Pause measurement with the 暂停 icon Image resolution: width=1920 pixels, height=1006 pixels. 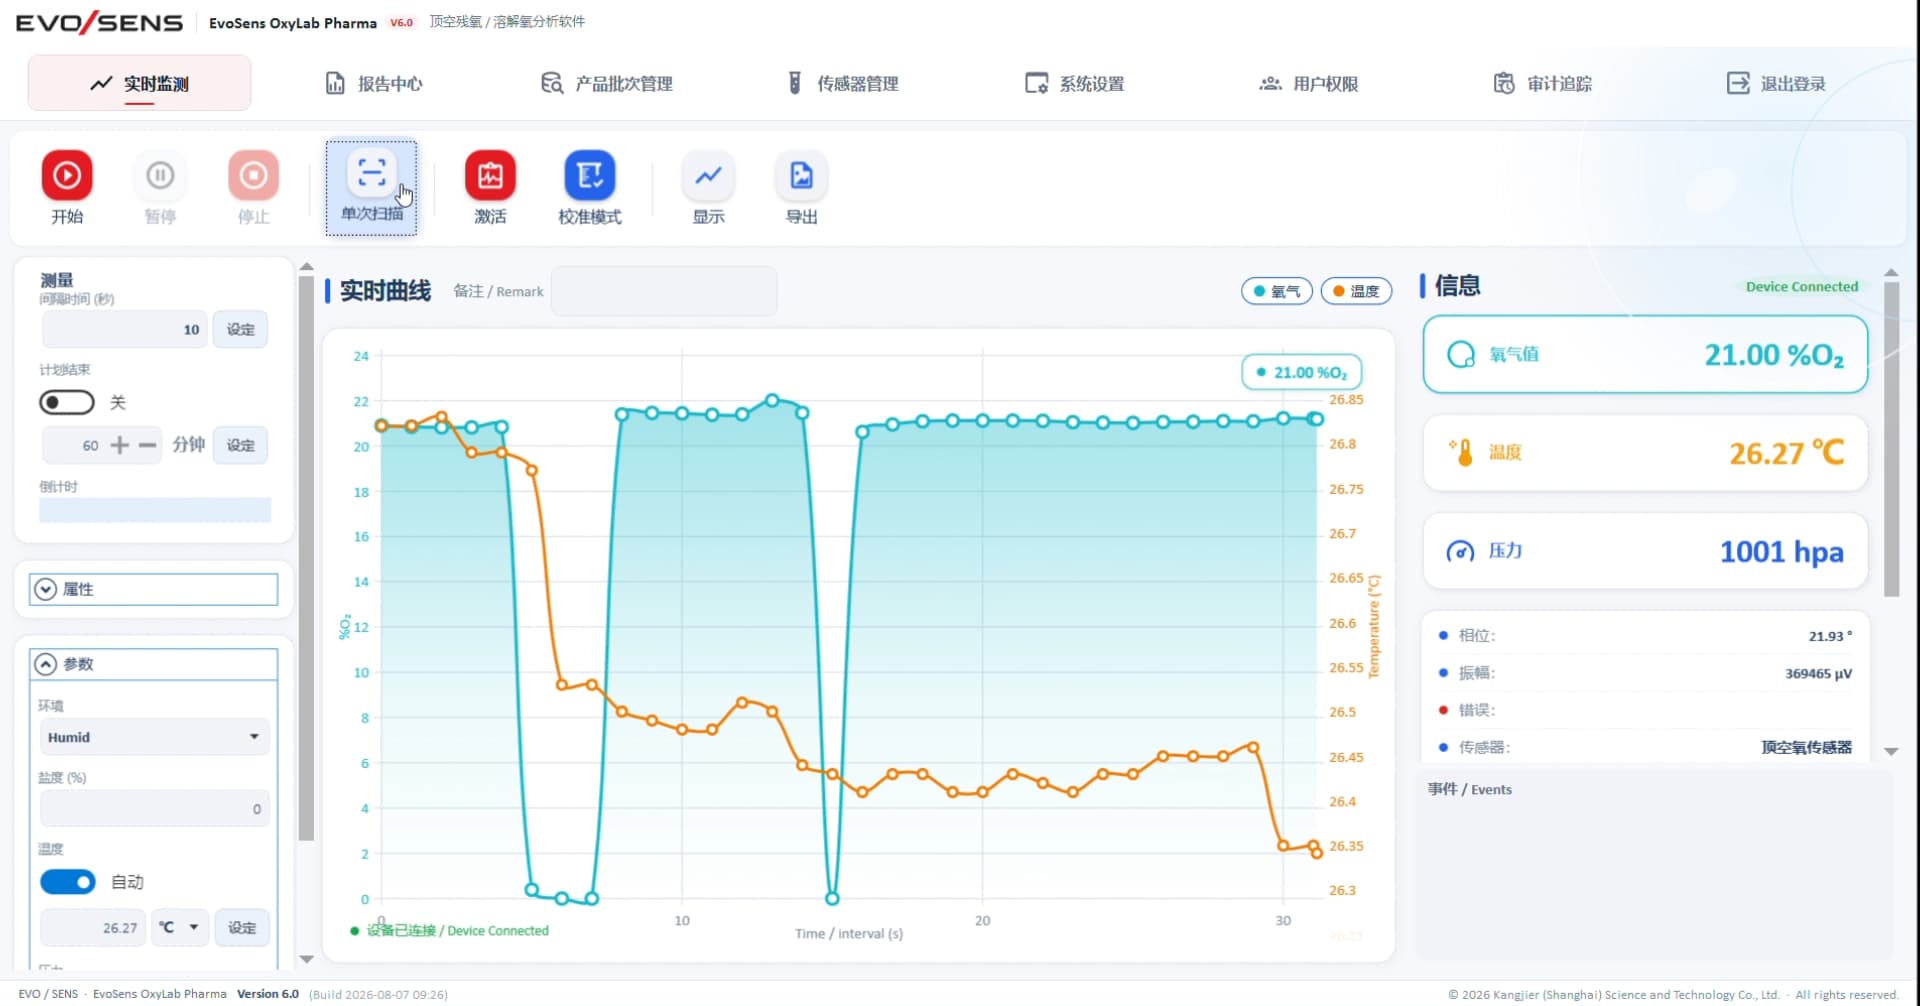coord(160,176)
